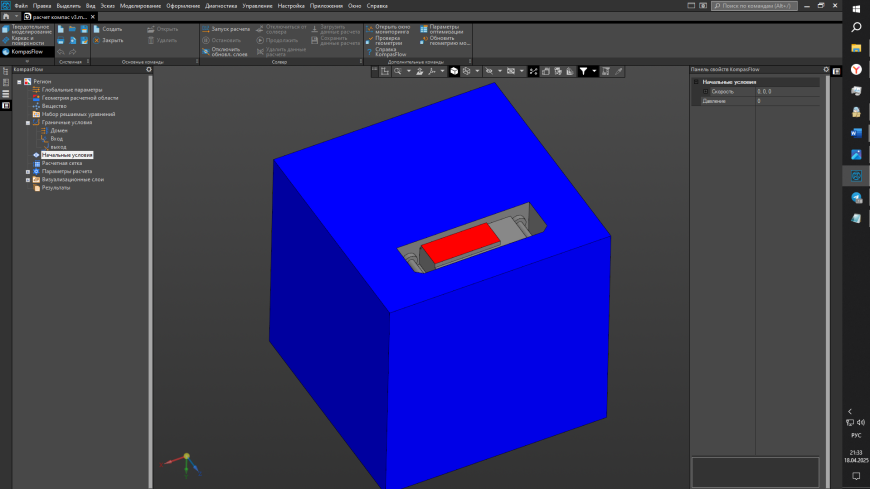
Task: Select the Домен boundary condition
Action: click(x=59, y=130)
